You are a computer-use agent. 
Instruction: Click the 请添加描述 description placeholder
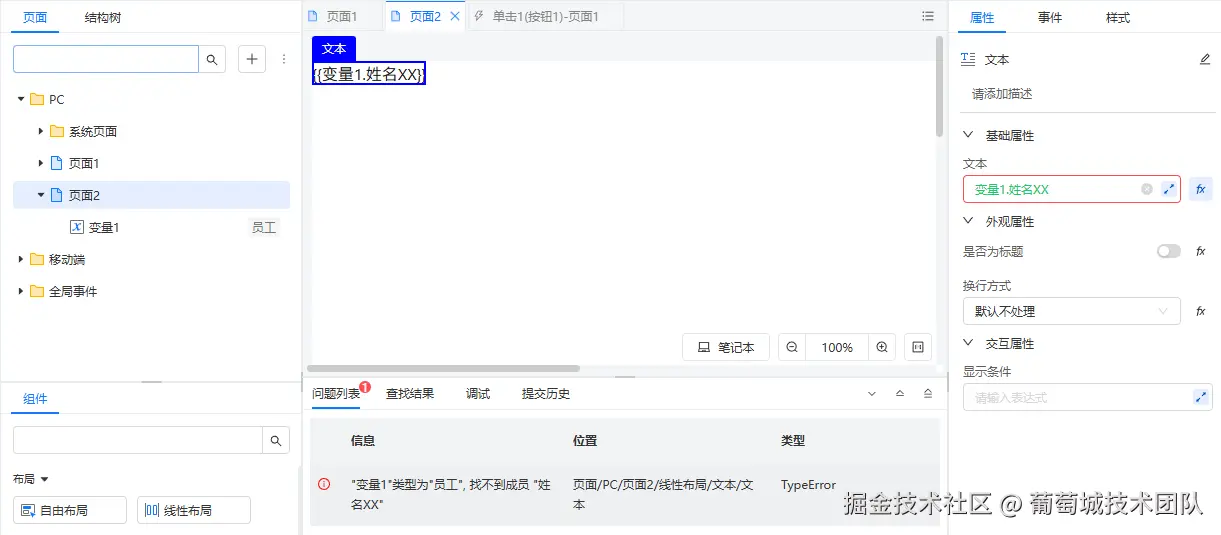tap(1002, 93)
